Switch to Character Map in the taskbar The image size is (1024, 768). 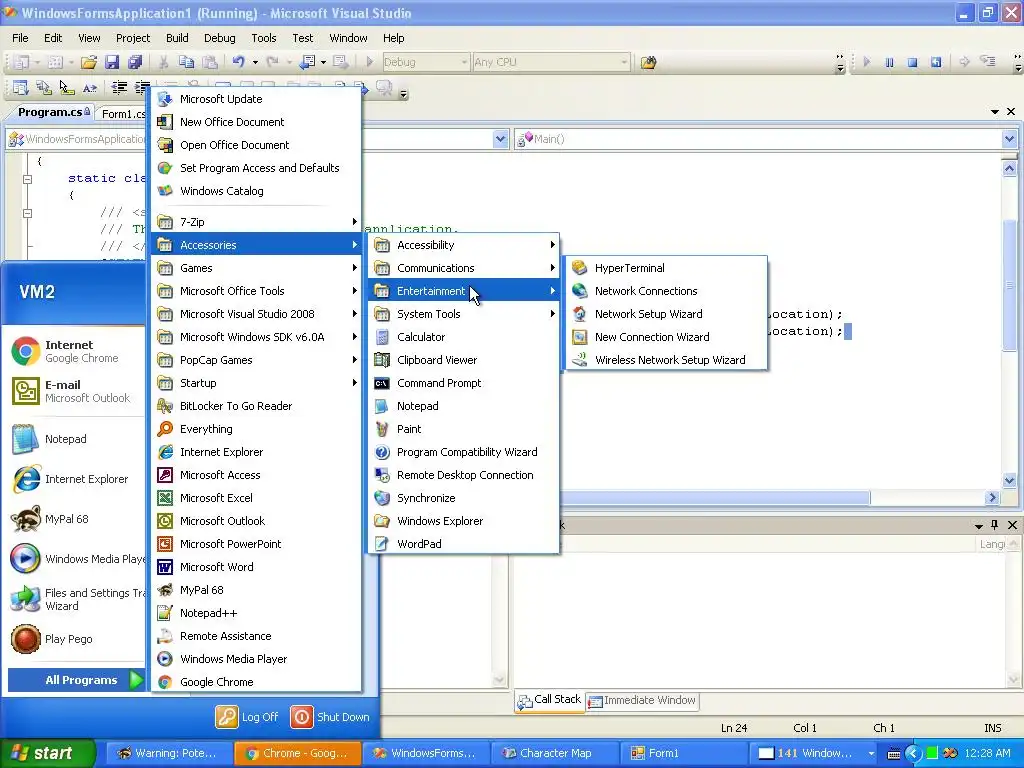(554, 753)
